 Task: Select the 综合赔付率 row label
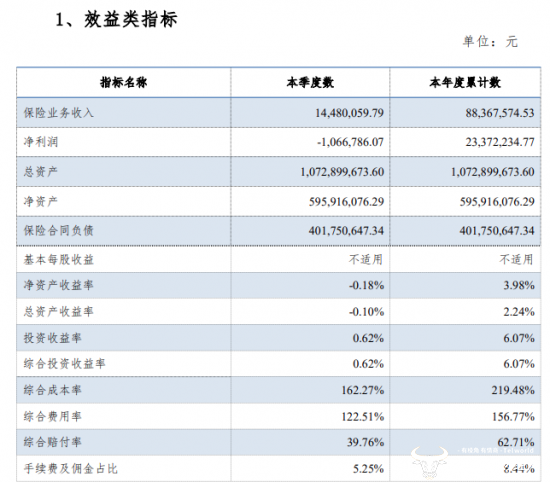tap(53, 442)
